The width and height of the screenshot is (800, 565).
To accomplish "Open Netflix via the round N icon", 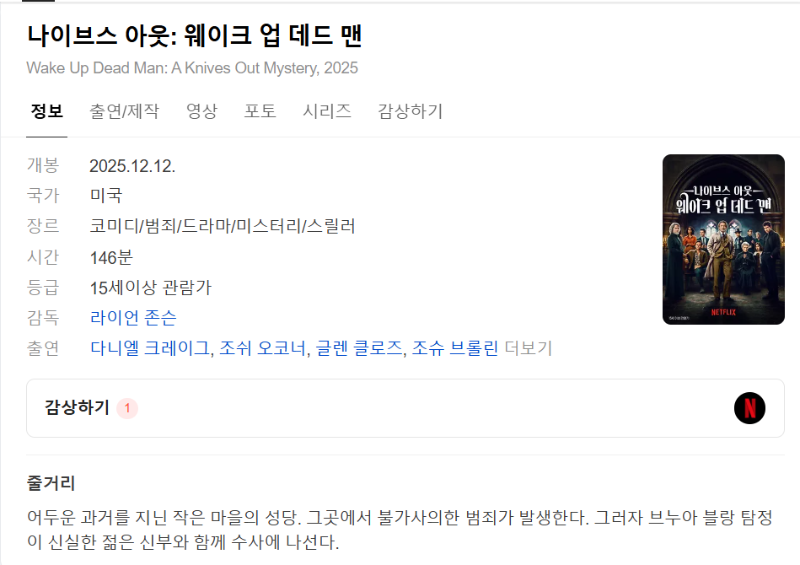I will (x=749, y=408).
